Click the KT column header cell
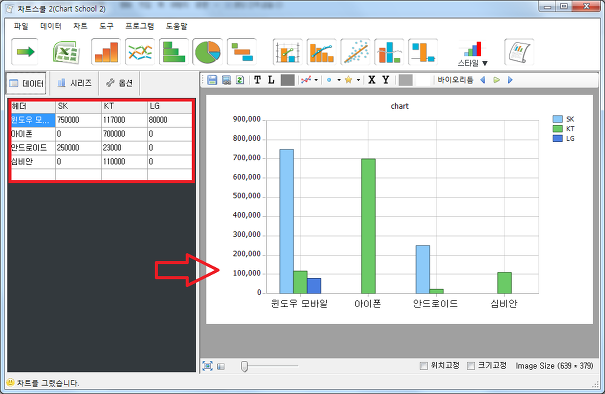The height and width of the screenshot is (394, 605). pyautogui.click(x=125, y=107)
